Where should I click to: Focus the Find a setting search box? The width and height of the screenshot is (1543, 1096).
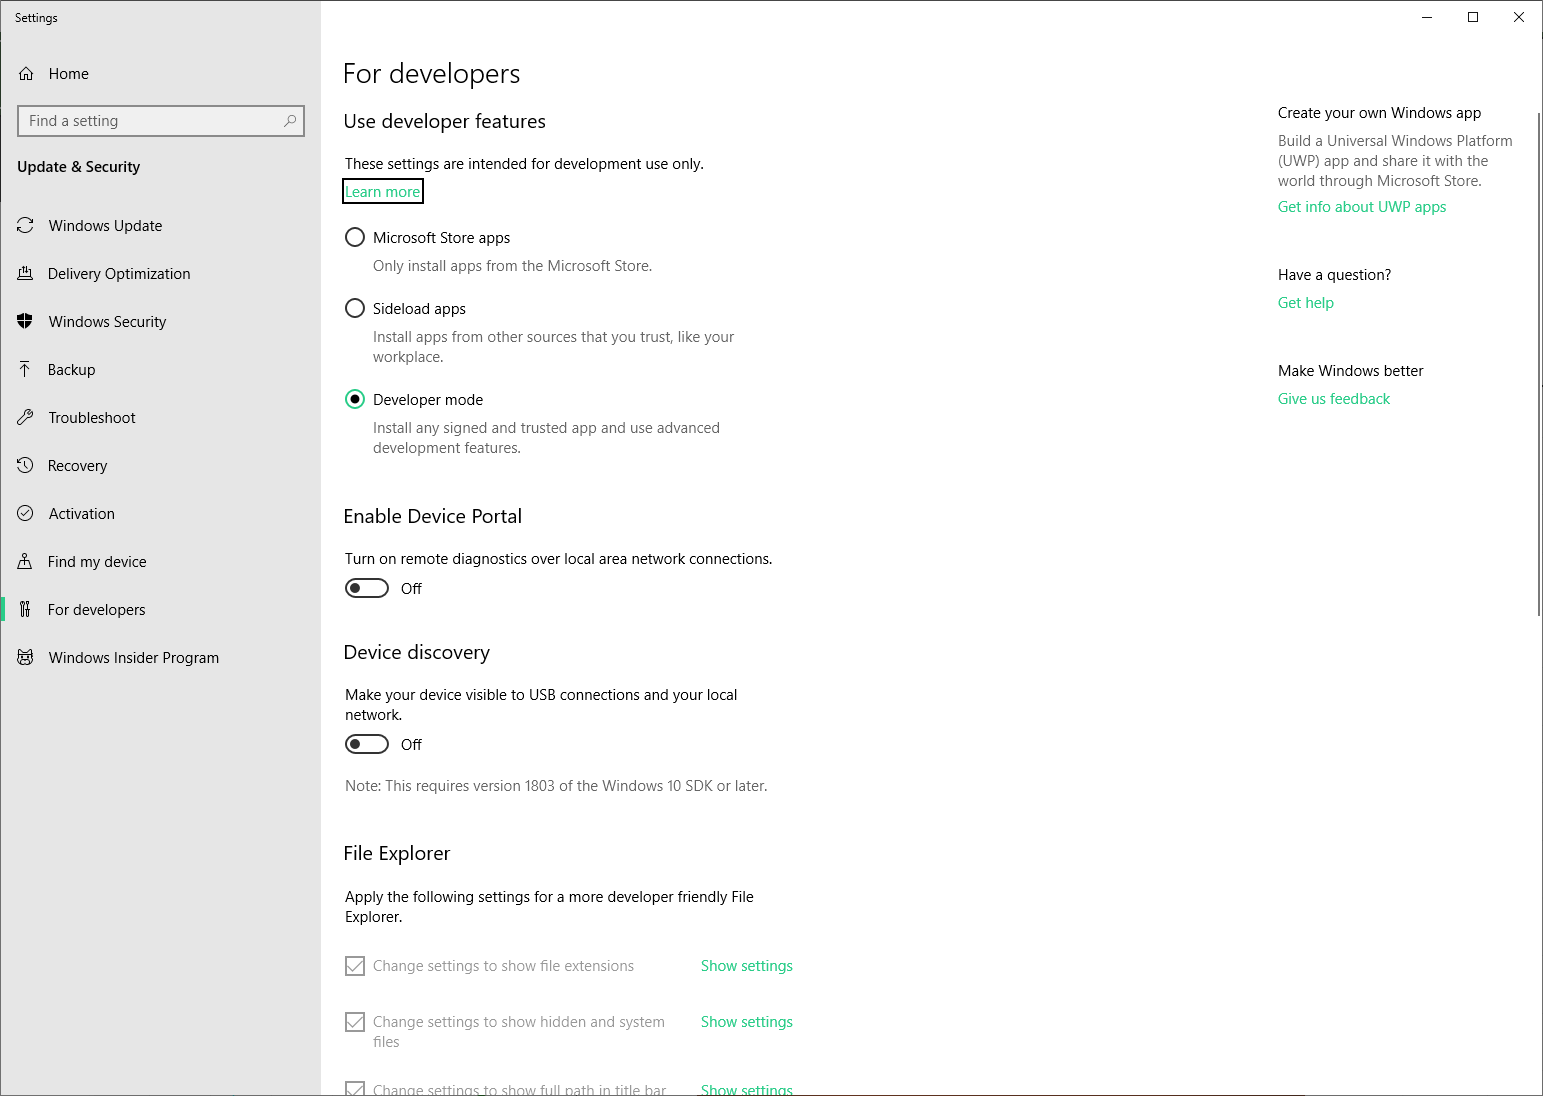161,121
